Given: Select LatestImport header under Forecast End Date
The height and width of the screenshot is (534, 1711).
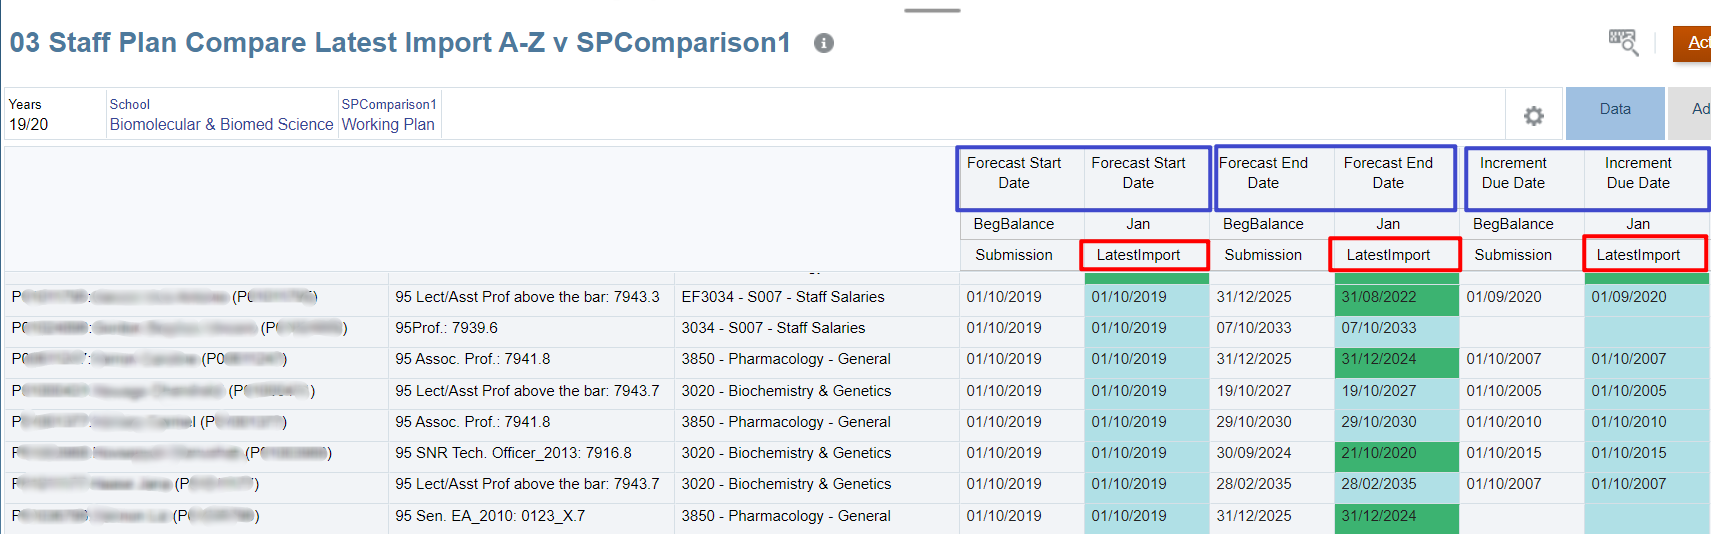Looking at the screenshot, I should (1388, 255).
